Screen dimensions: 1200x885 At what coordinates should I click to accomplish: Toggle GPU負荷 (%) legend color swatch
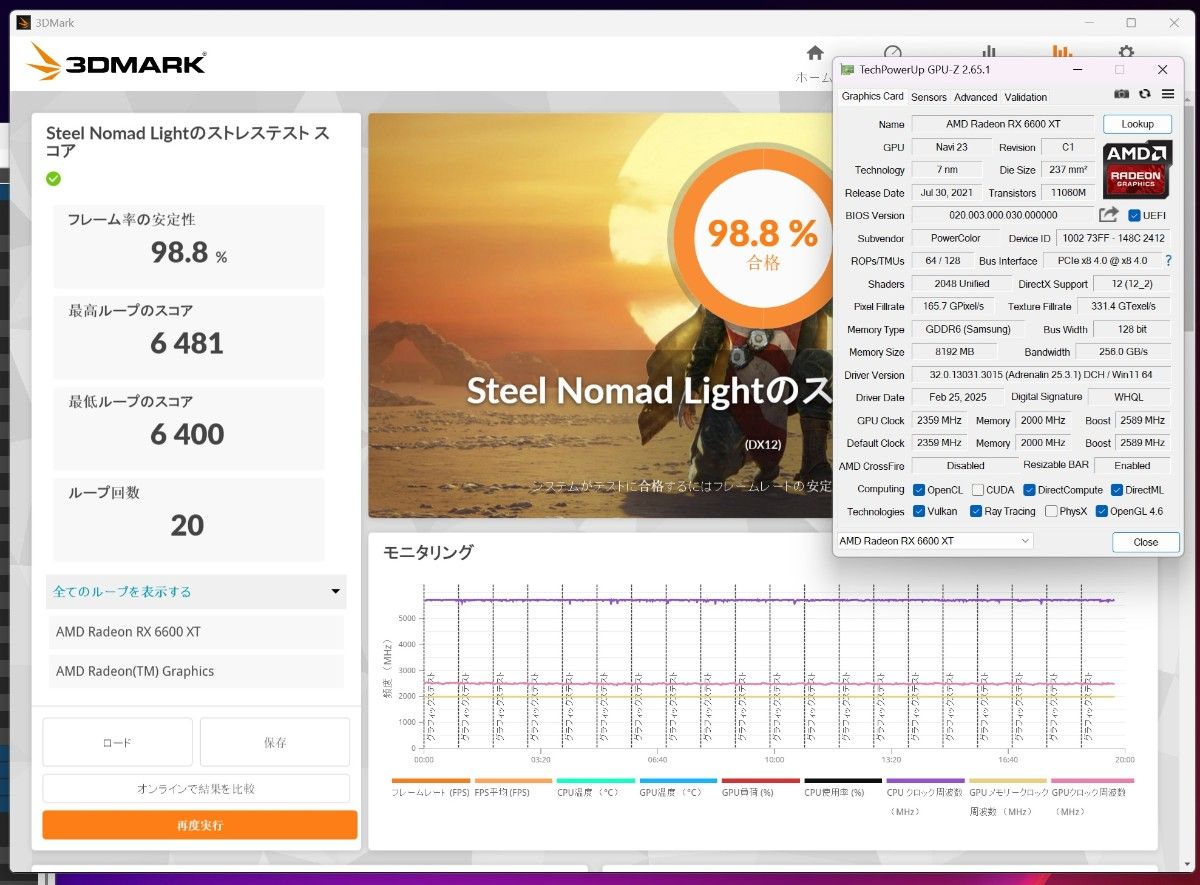coord(761,780)
